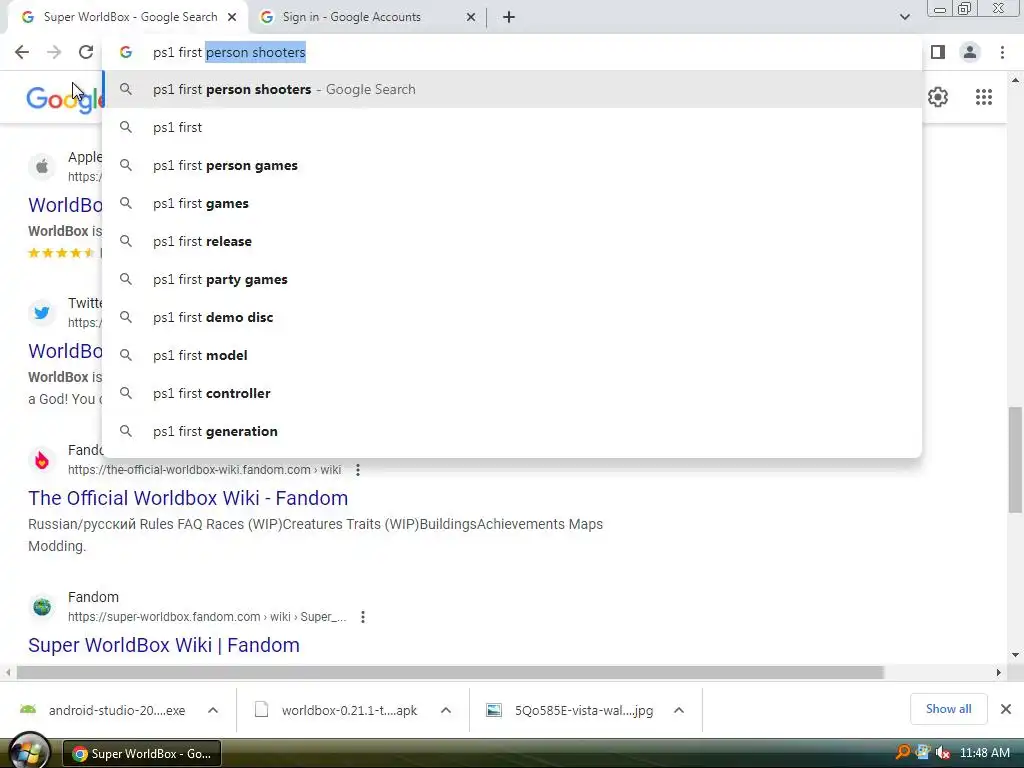Screen dimensions: 1024x768
Task: Select suggestion ps1 first generation
Action: pos(512,431)
